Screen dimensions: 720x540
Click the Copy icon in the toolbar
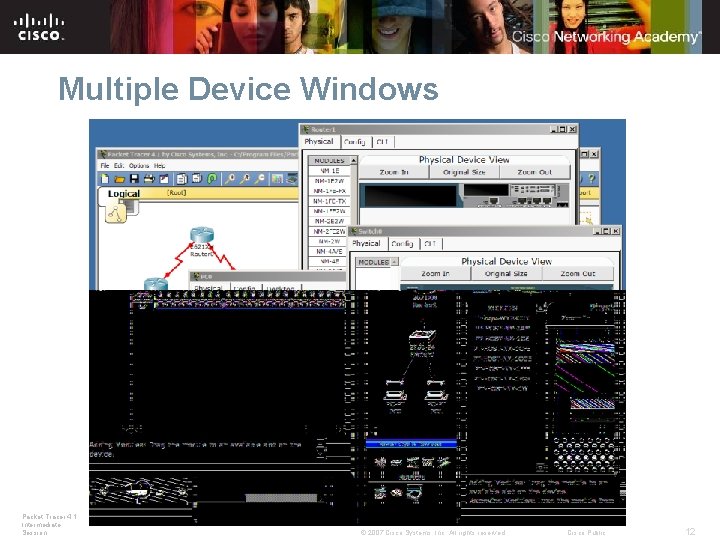pyautogui.click(x=182, y=179)
